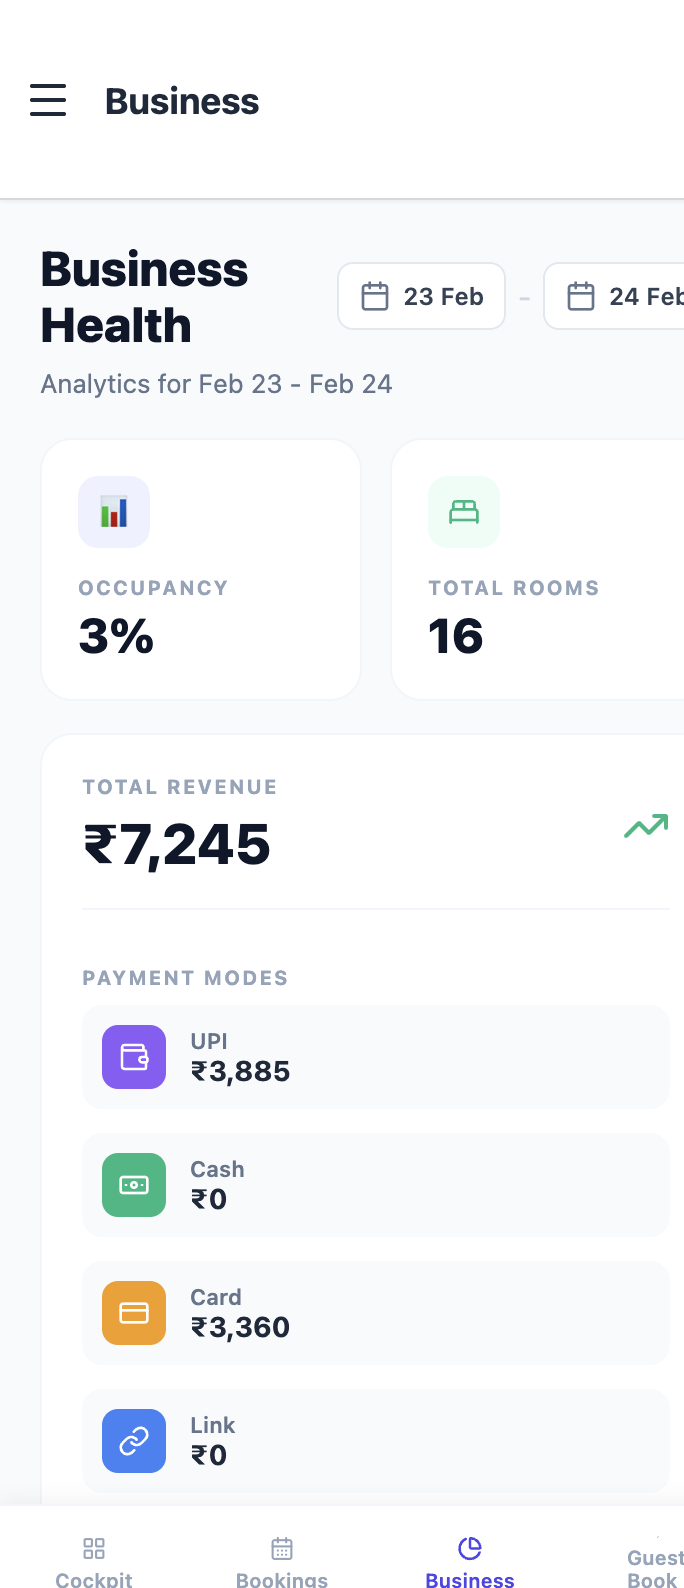Select the Card ₹3,360 payment row
This screenshot has width=684, height=1588.
tap(376, 1313)
